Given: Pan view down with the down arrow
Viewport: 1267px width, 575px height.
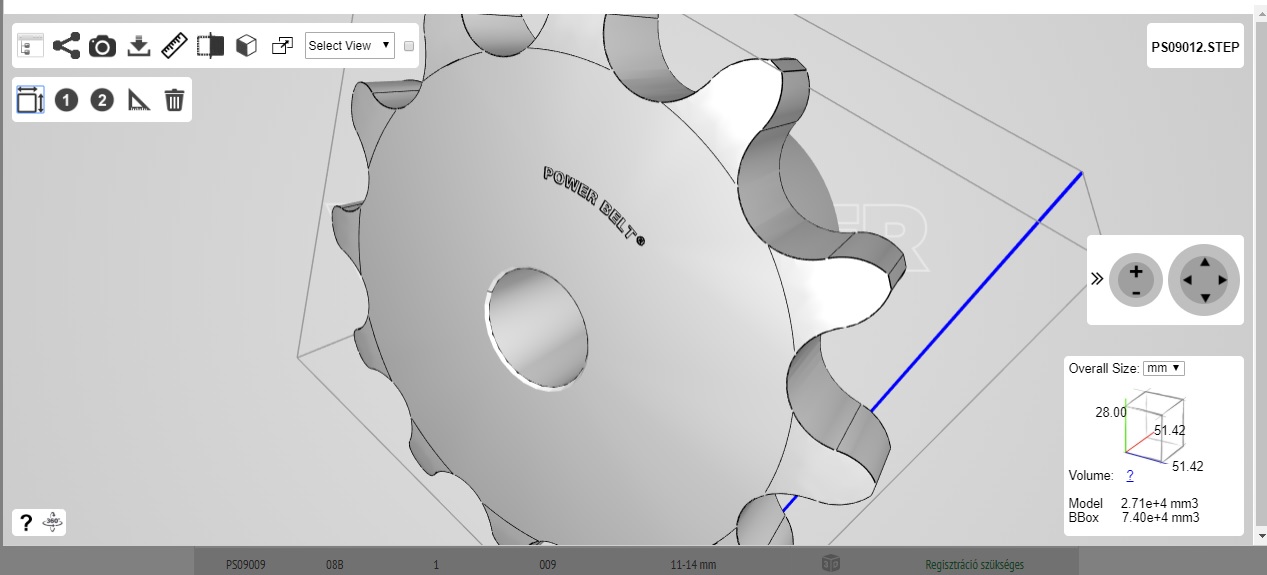Looking at the screenshot, I should tap(1205, 298).
